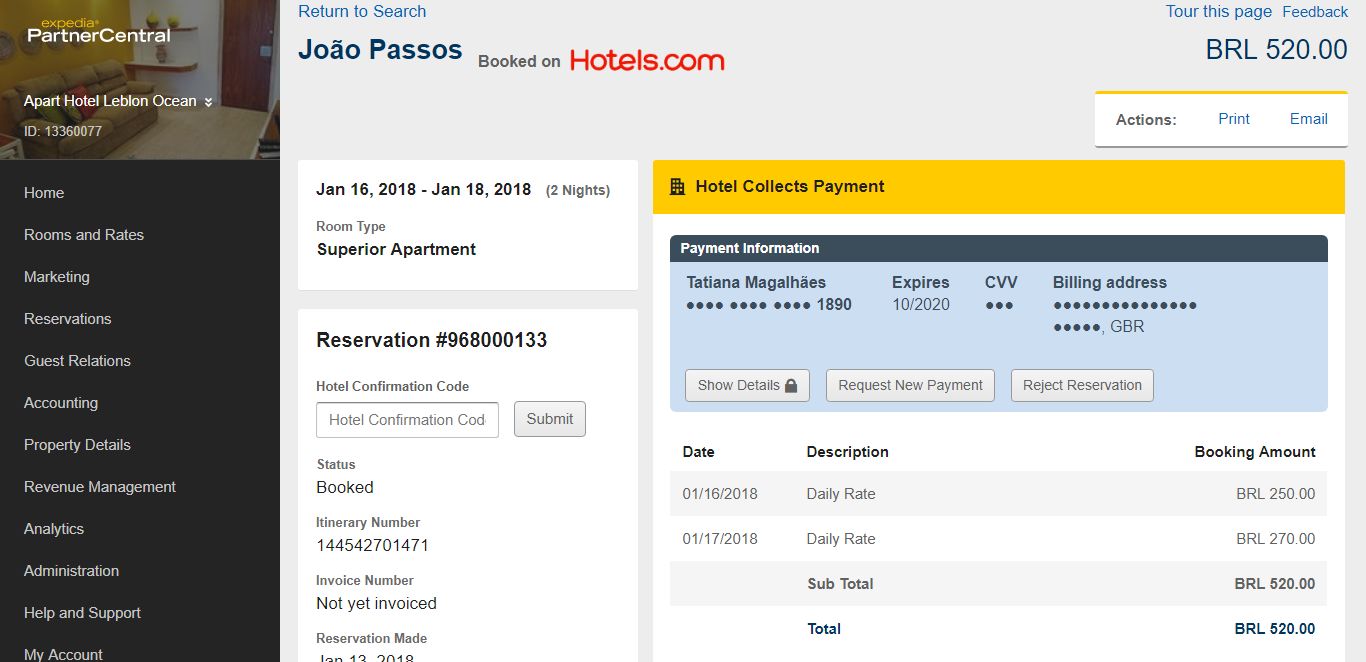This screenshot has height=662, width=1366.
Task: Click the hotel building icon
Action: point(677,186)
